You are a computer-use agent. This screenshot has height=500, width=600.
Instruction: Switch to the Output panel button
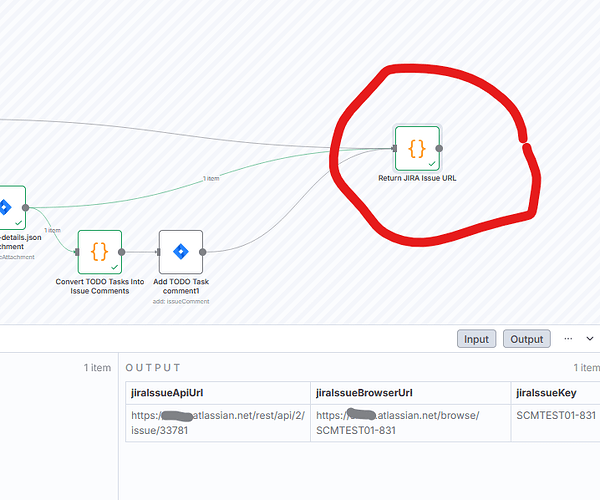tap(527, 339)
